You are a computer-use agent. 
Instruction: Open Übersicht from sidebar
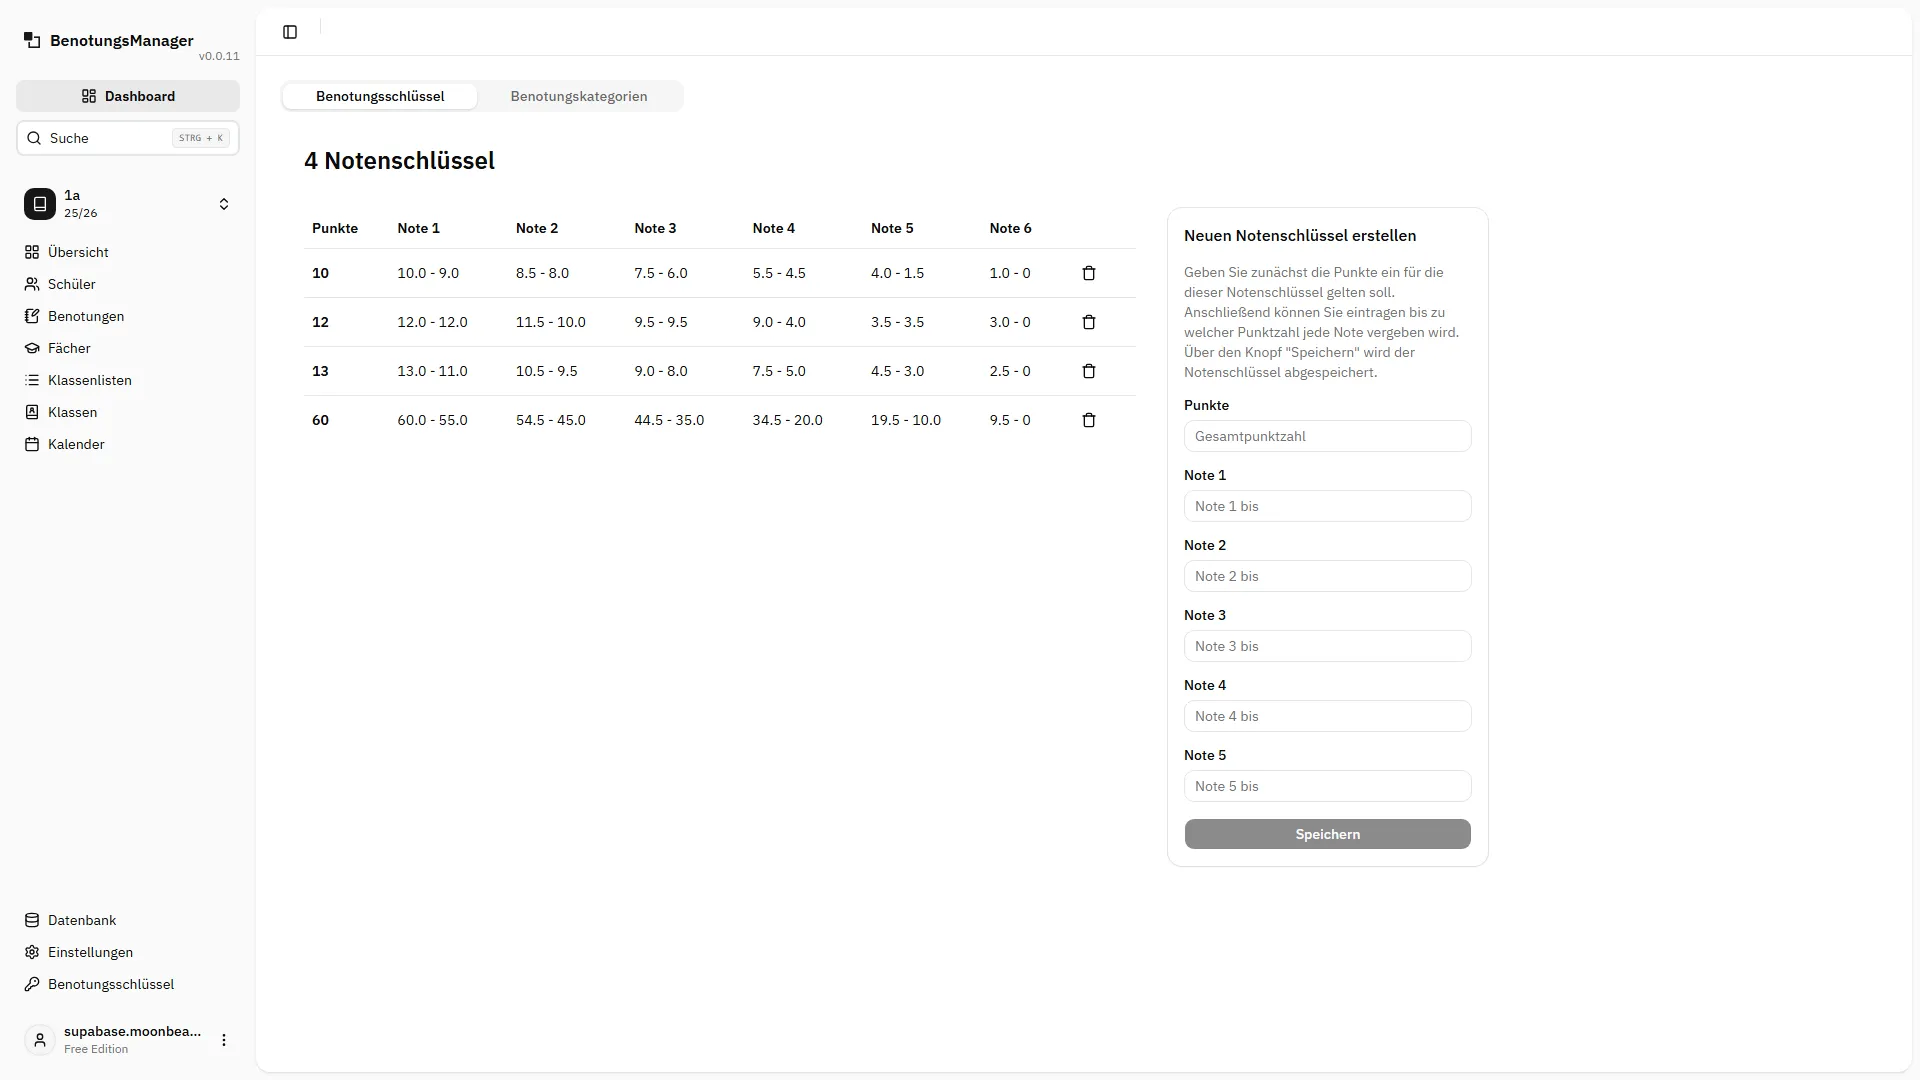pyautogui.click(x=128, y=252)
